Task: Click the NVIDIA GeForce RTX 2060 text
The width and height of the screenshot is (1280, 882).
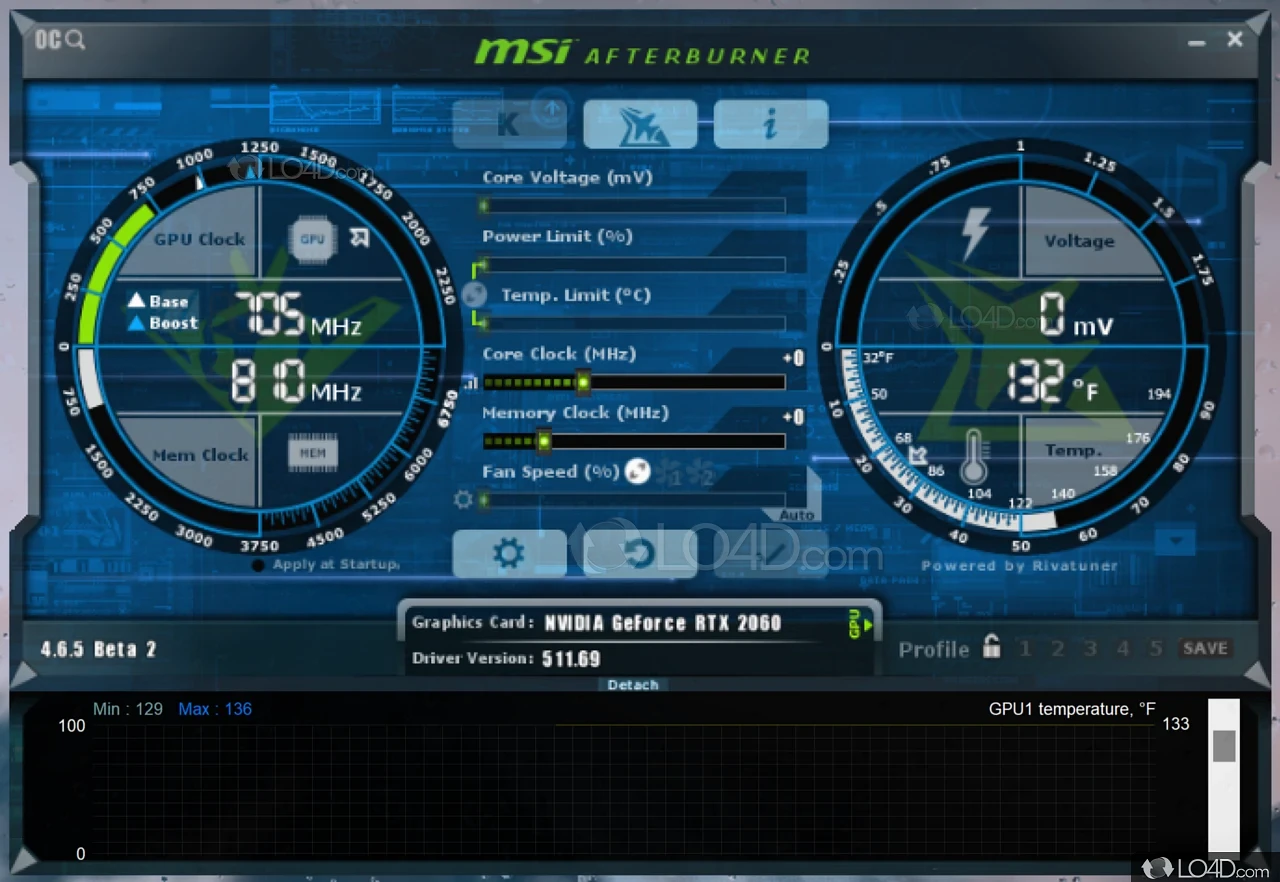Action: (x=662, y=623)
